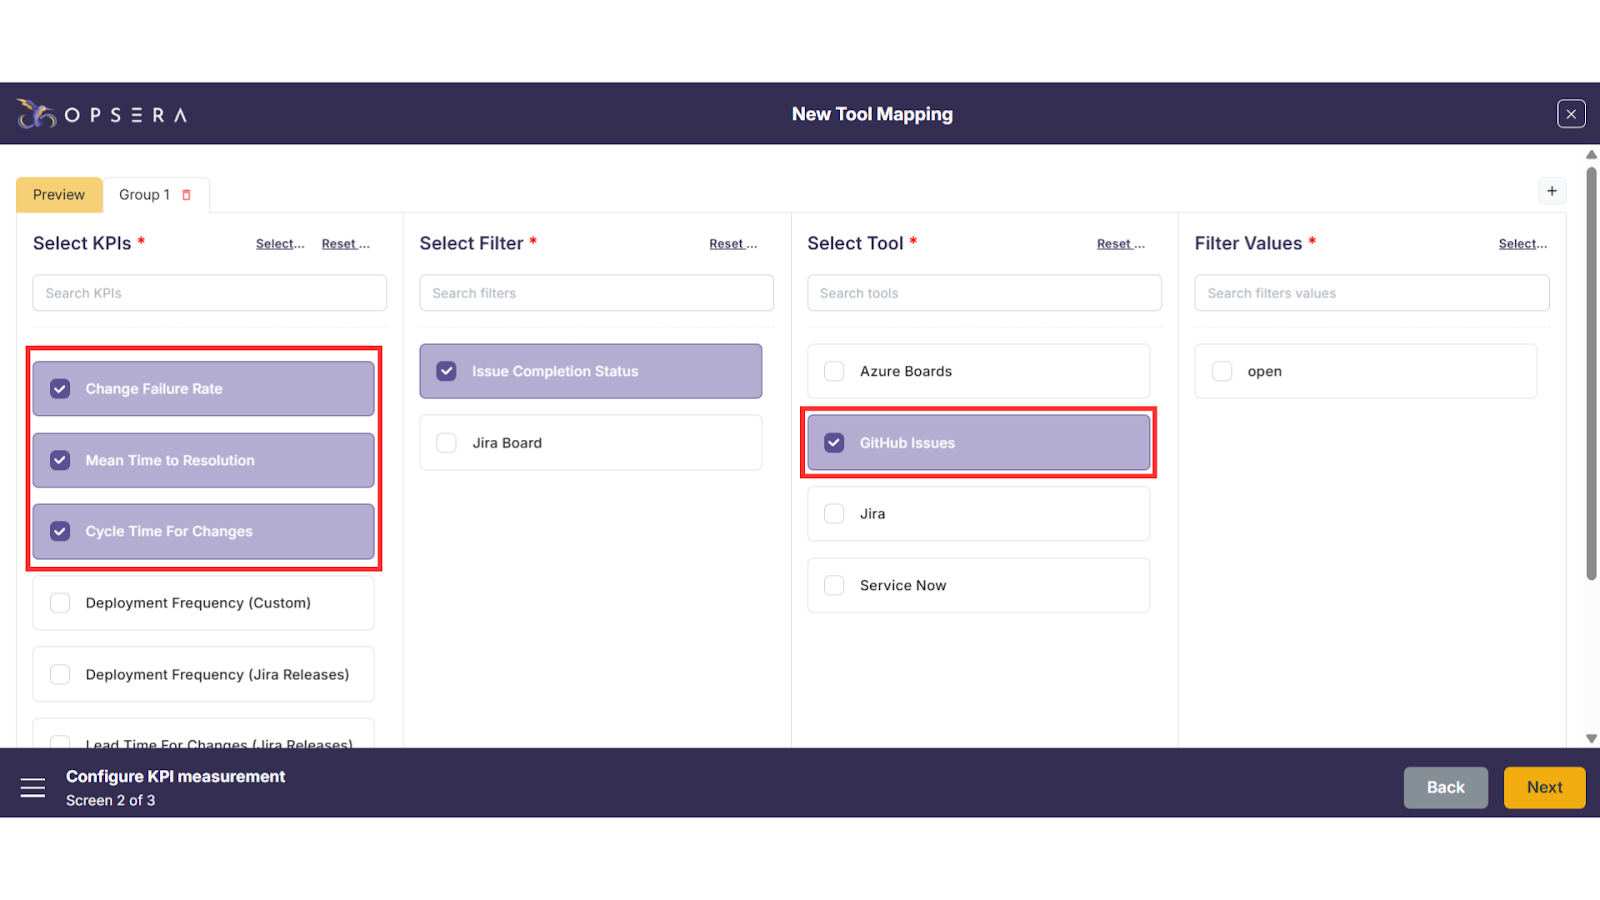Focus the Search KPIs field
Viewport: 1600px width, 900px height.
coord(210,293)
